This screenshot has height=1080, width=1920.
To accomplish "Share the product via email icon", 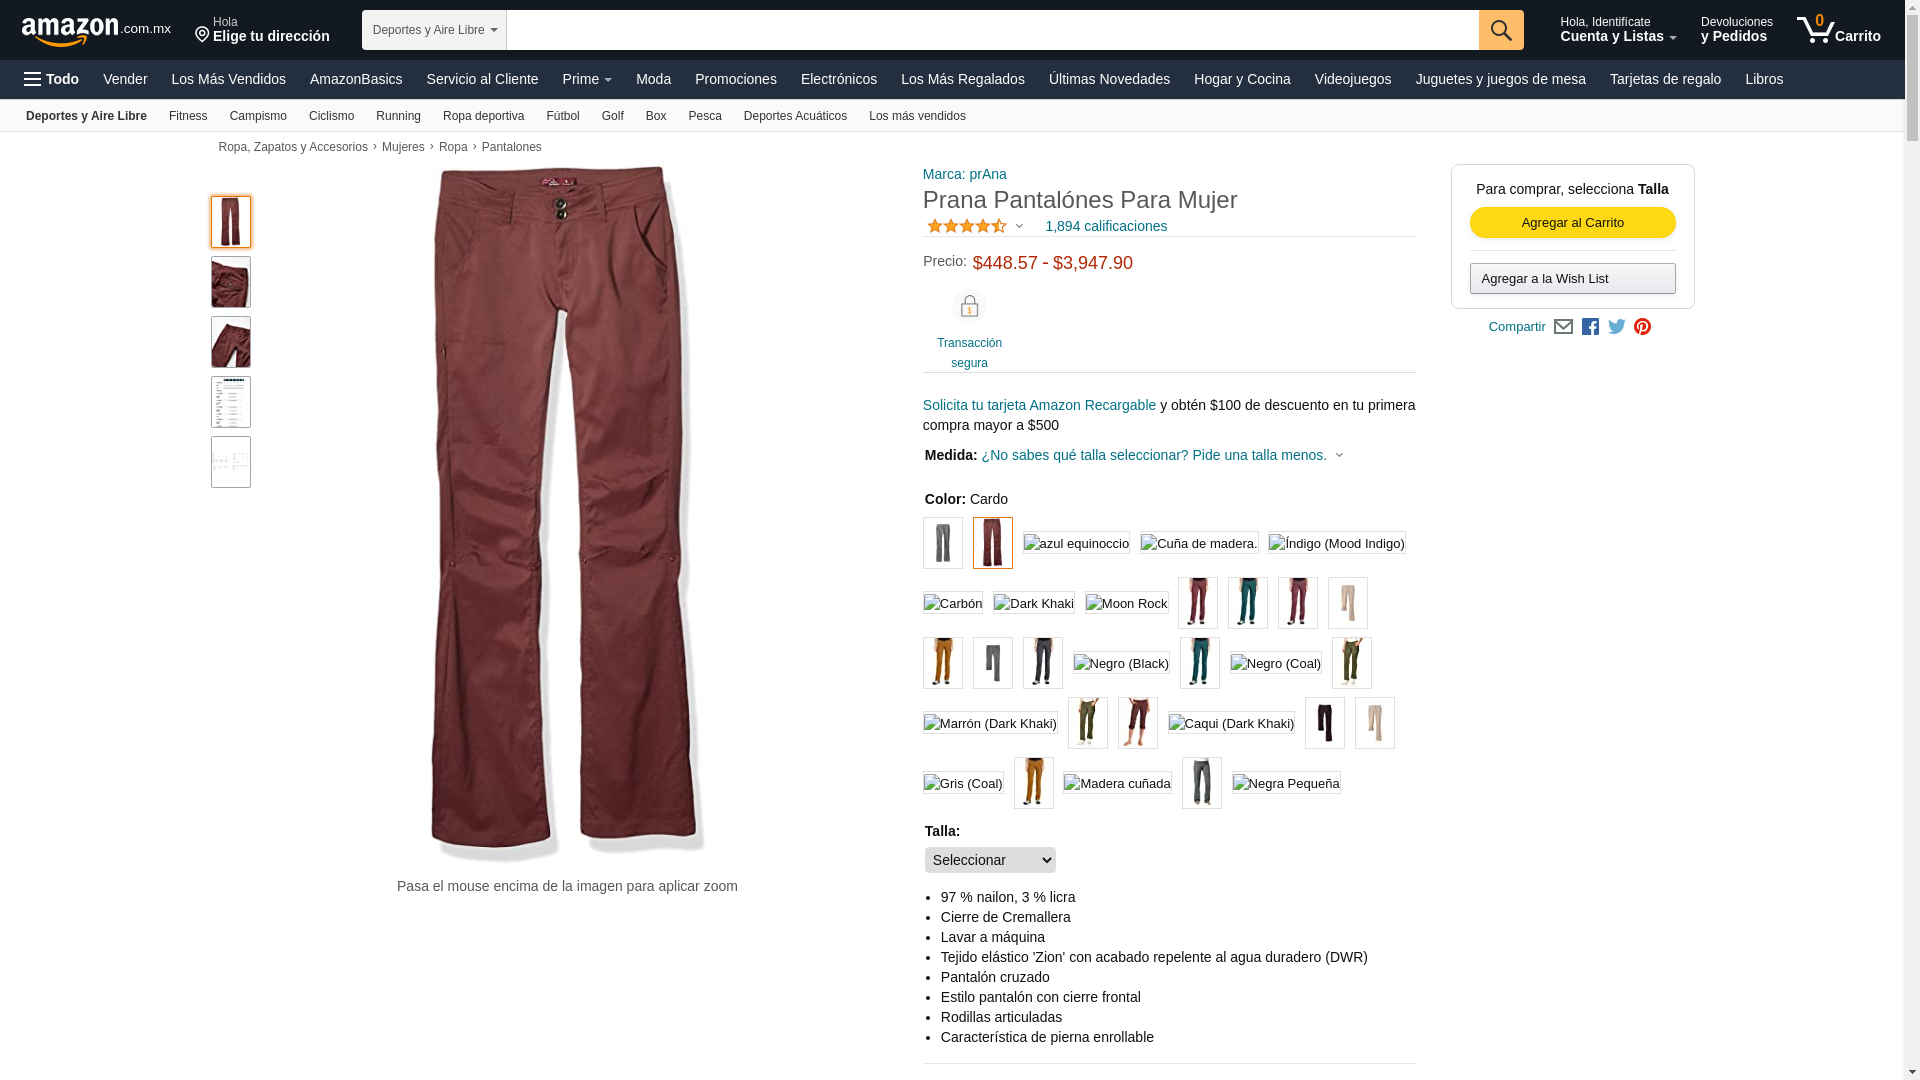I will [x=1563, y=327].
